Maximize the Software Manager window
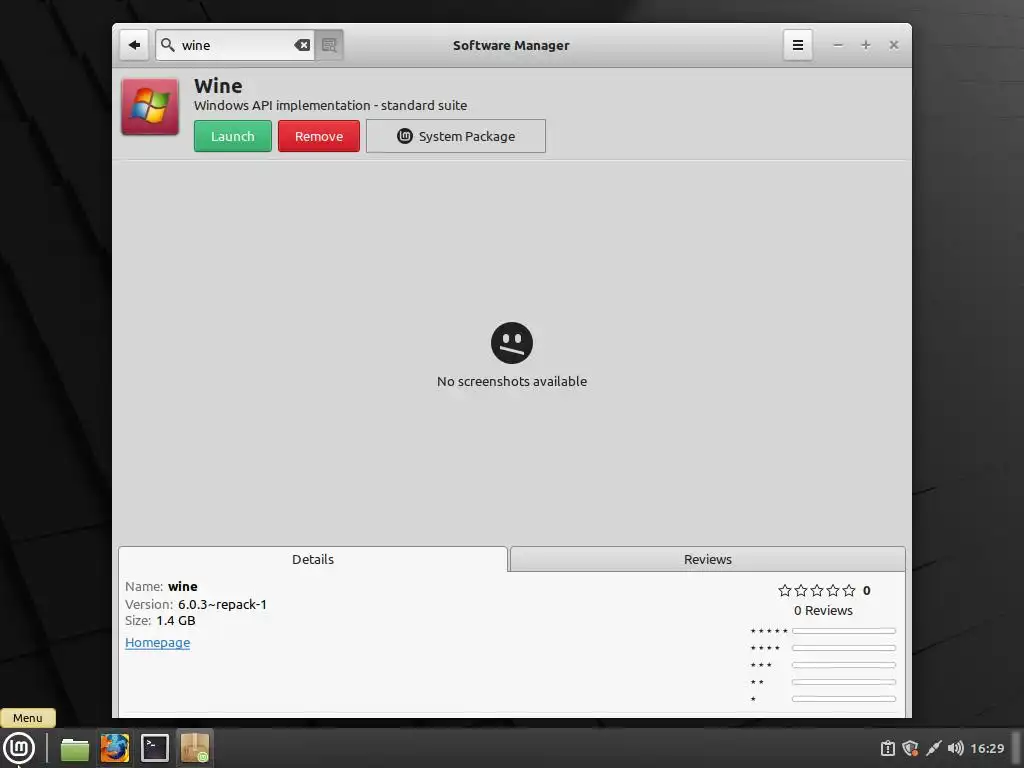The image size is (1024, 768). tap(865, 45)
